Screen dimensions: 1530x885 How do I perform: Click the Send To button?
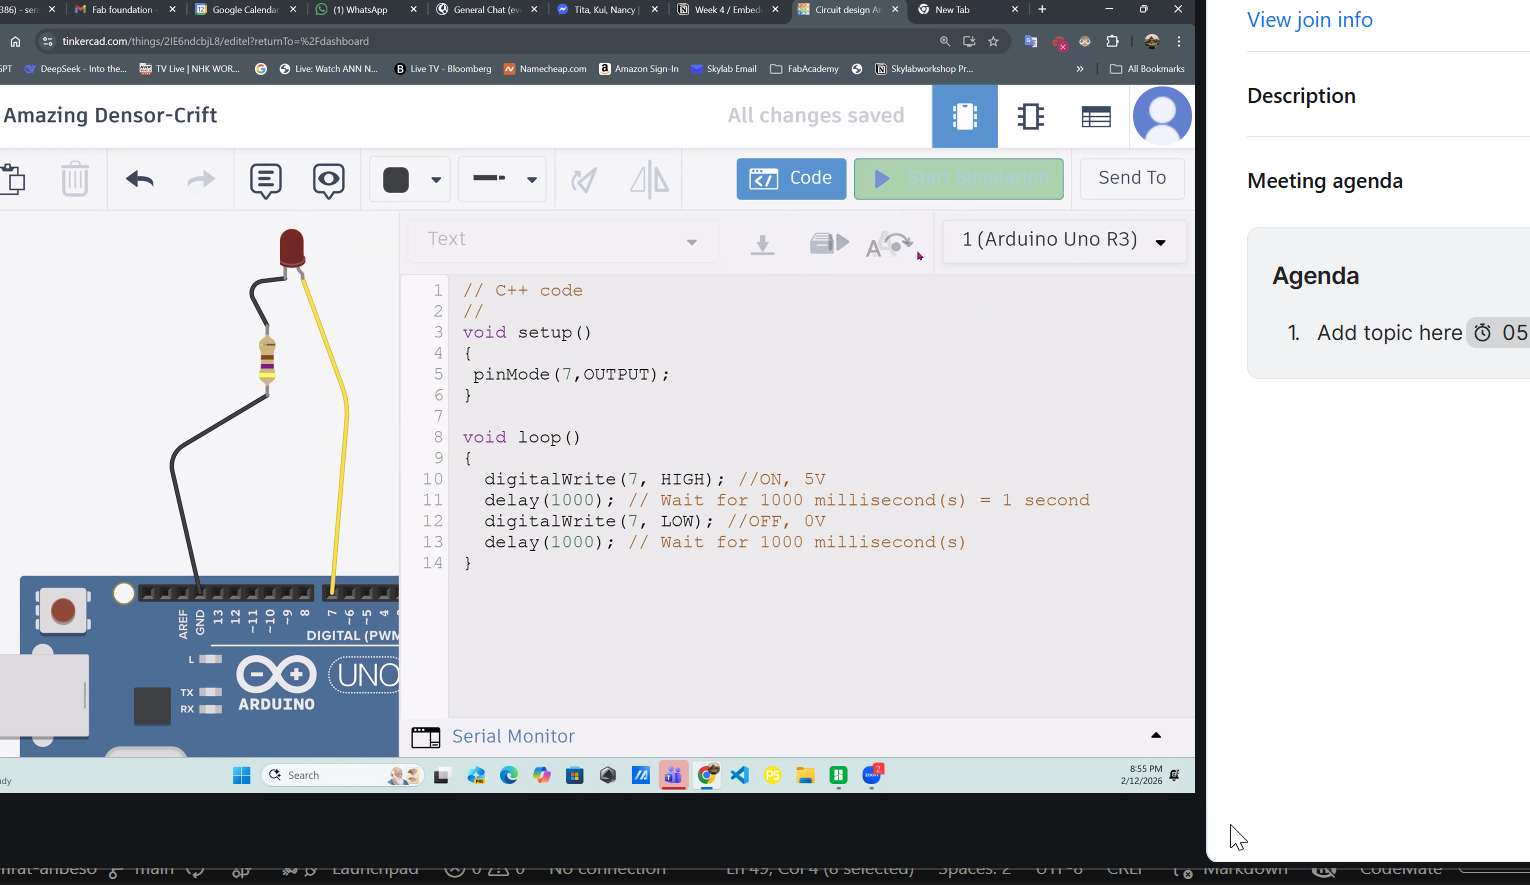click(x=1132, y=178)
